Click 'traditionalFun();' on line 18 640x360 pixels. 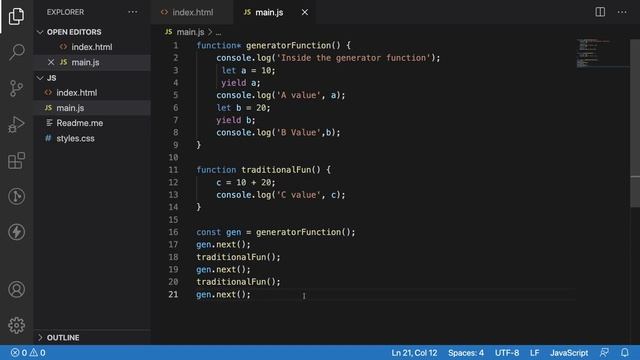tap(238, 257)
